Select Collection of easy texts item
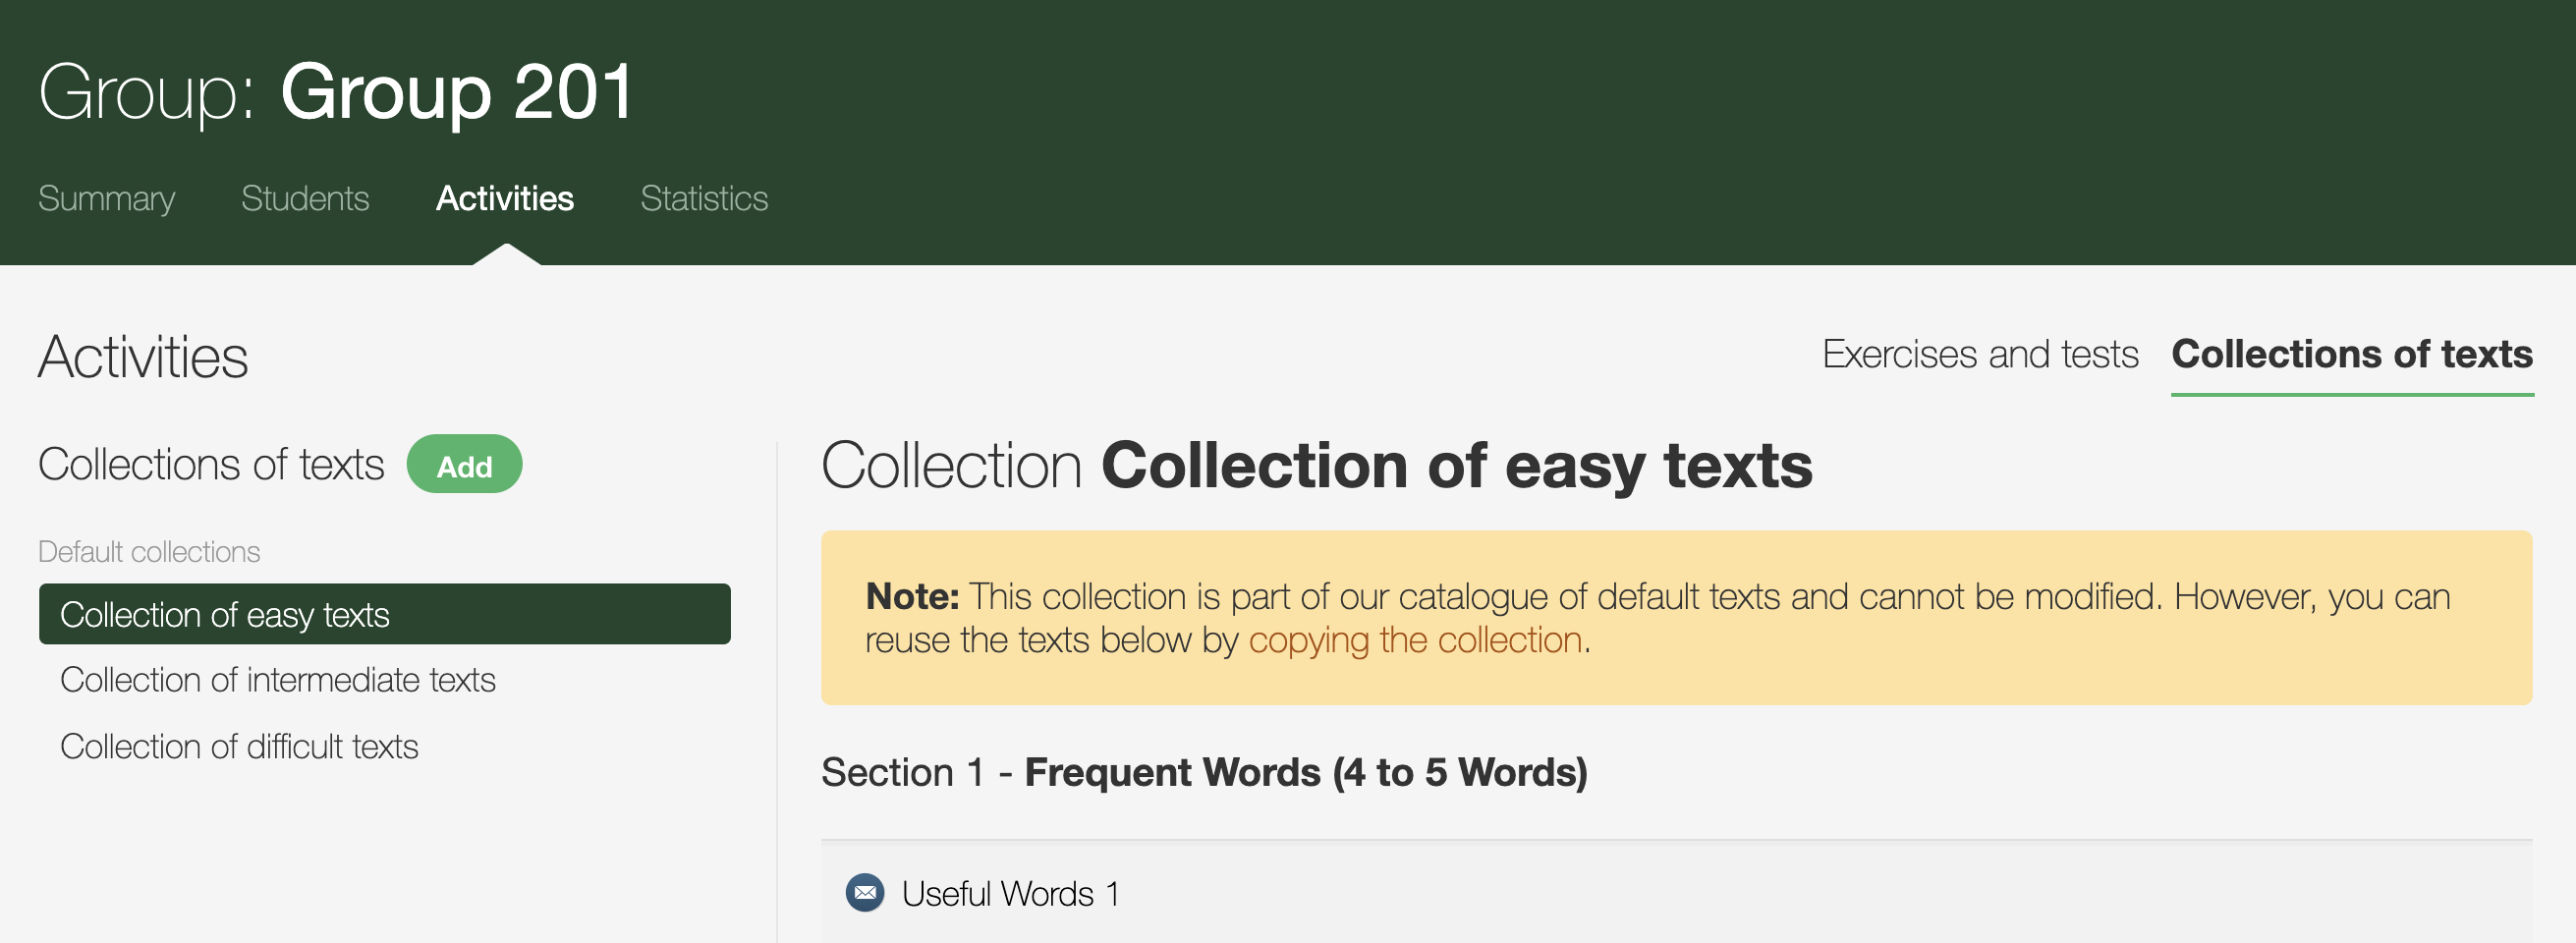Viewport: 2576px width, 943px height. coord(384,614)
